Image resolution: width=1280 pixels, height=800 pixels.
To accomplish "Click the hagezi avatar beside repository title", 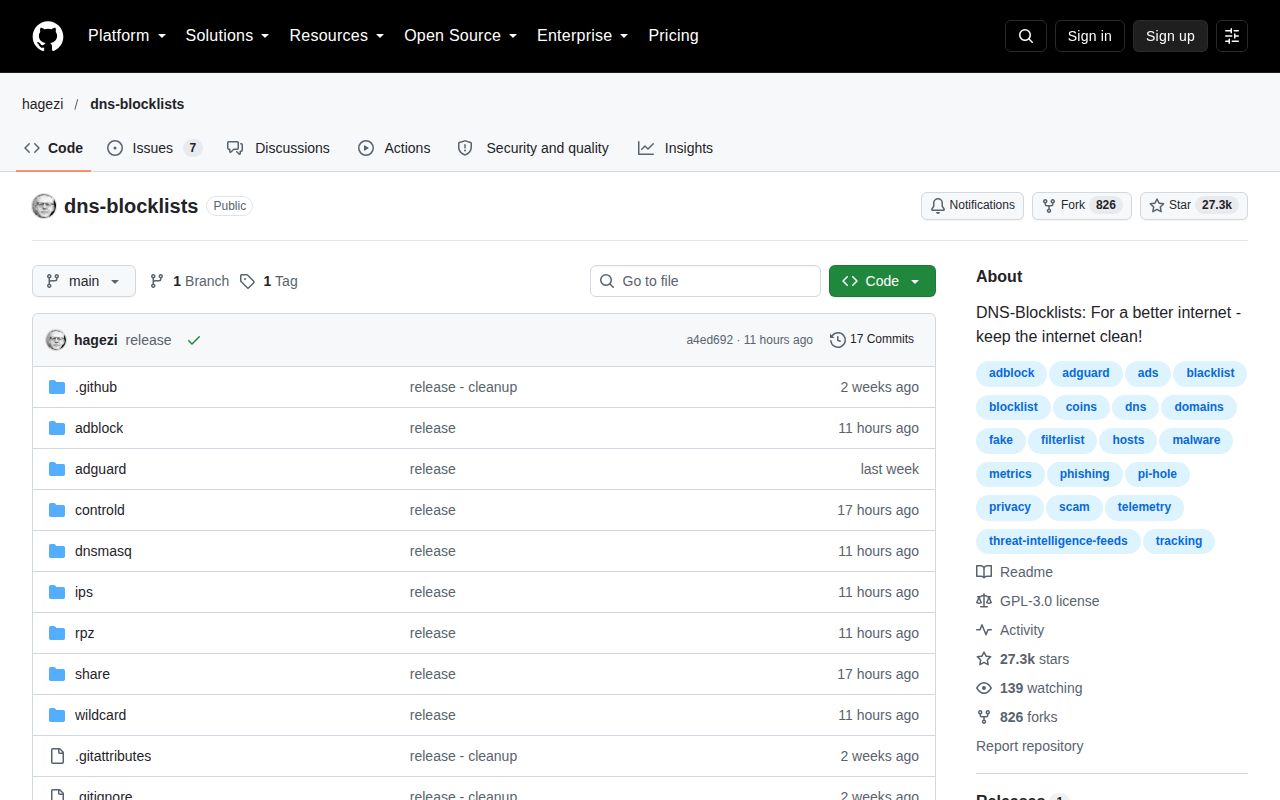I will click(44, 206).
